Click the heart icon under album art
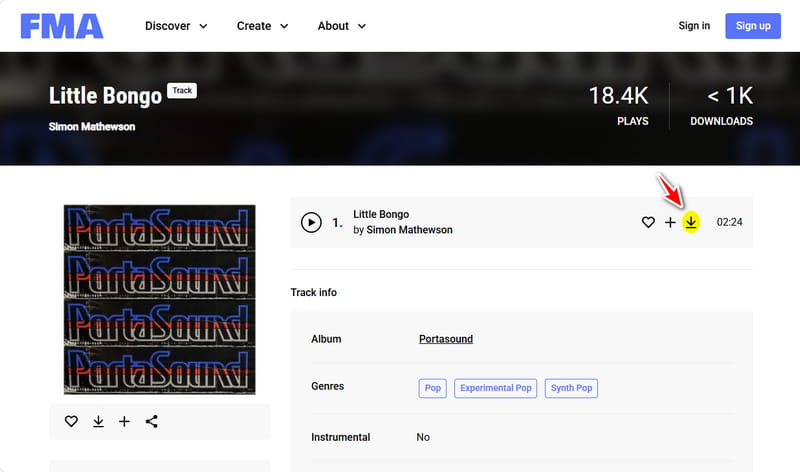 coord(71,421)
